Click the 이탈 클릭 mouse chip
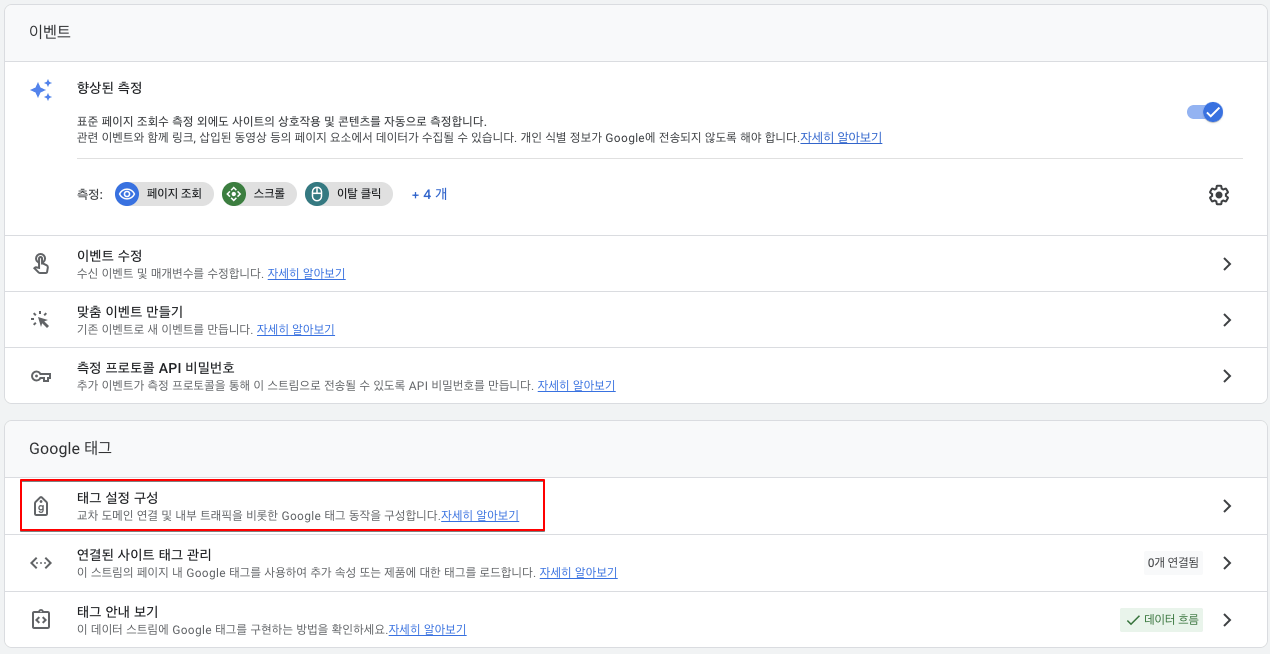Image resolution: width=1270 pixels, height=654 pixels. point(349,194)
